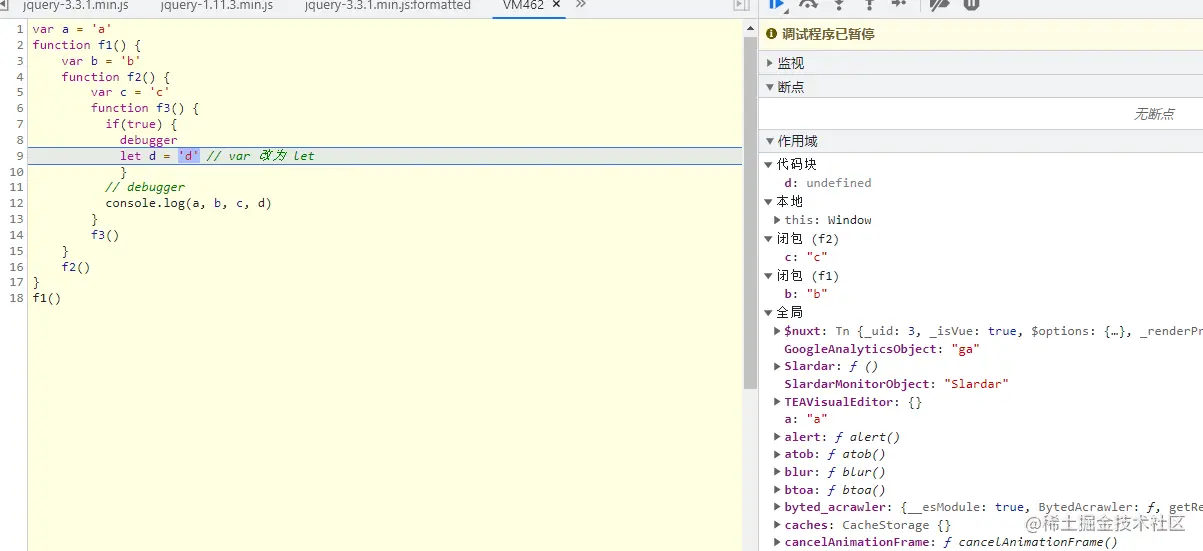Click the function f3() declaration line

pos(146,108)
